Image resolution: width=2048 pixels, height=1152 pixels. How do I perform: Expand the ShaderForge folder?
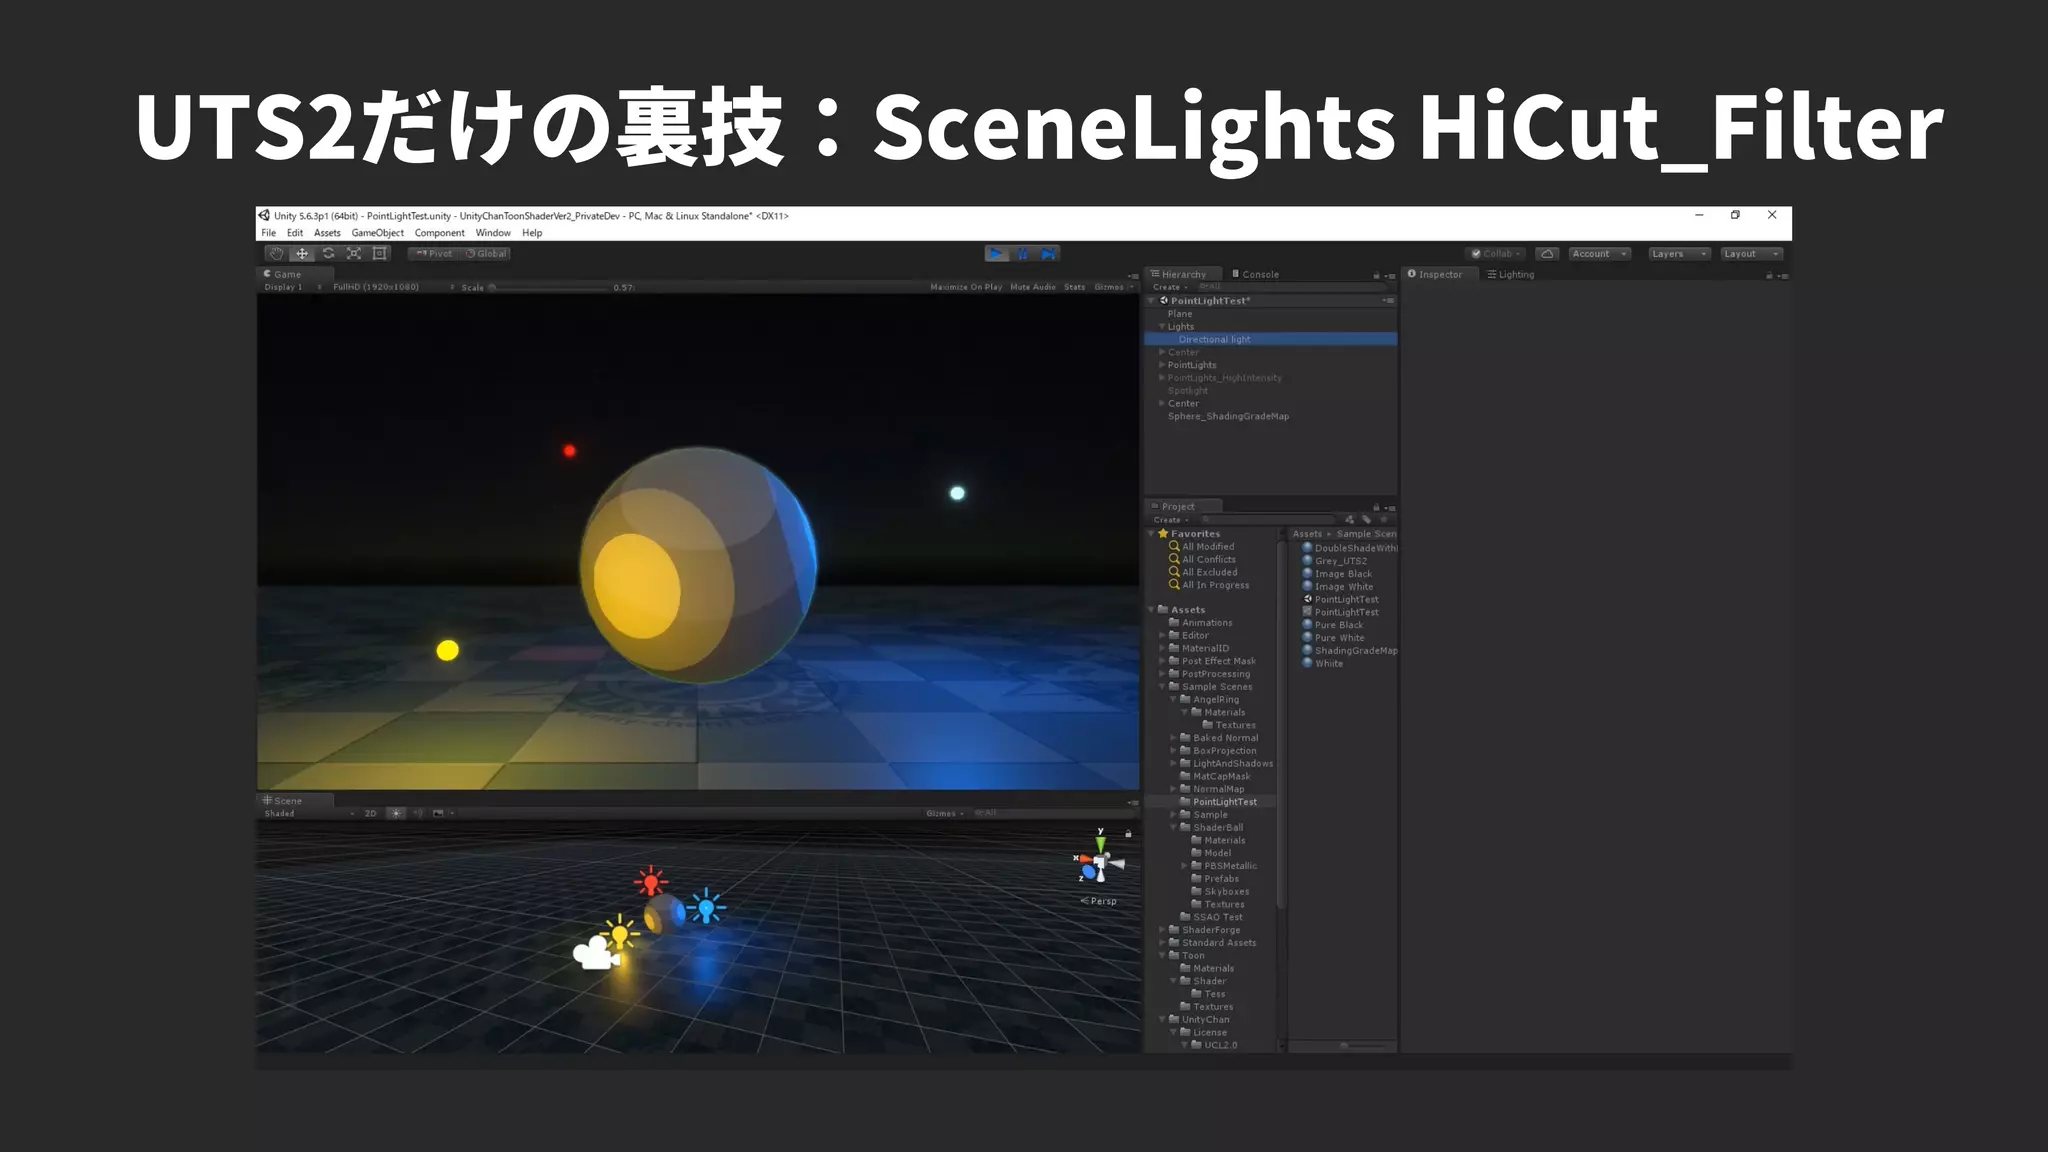(x=1162, y=930)
